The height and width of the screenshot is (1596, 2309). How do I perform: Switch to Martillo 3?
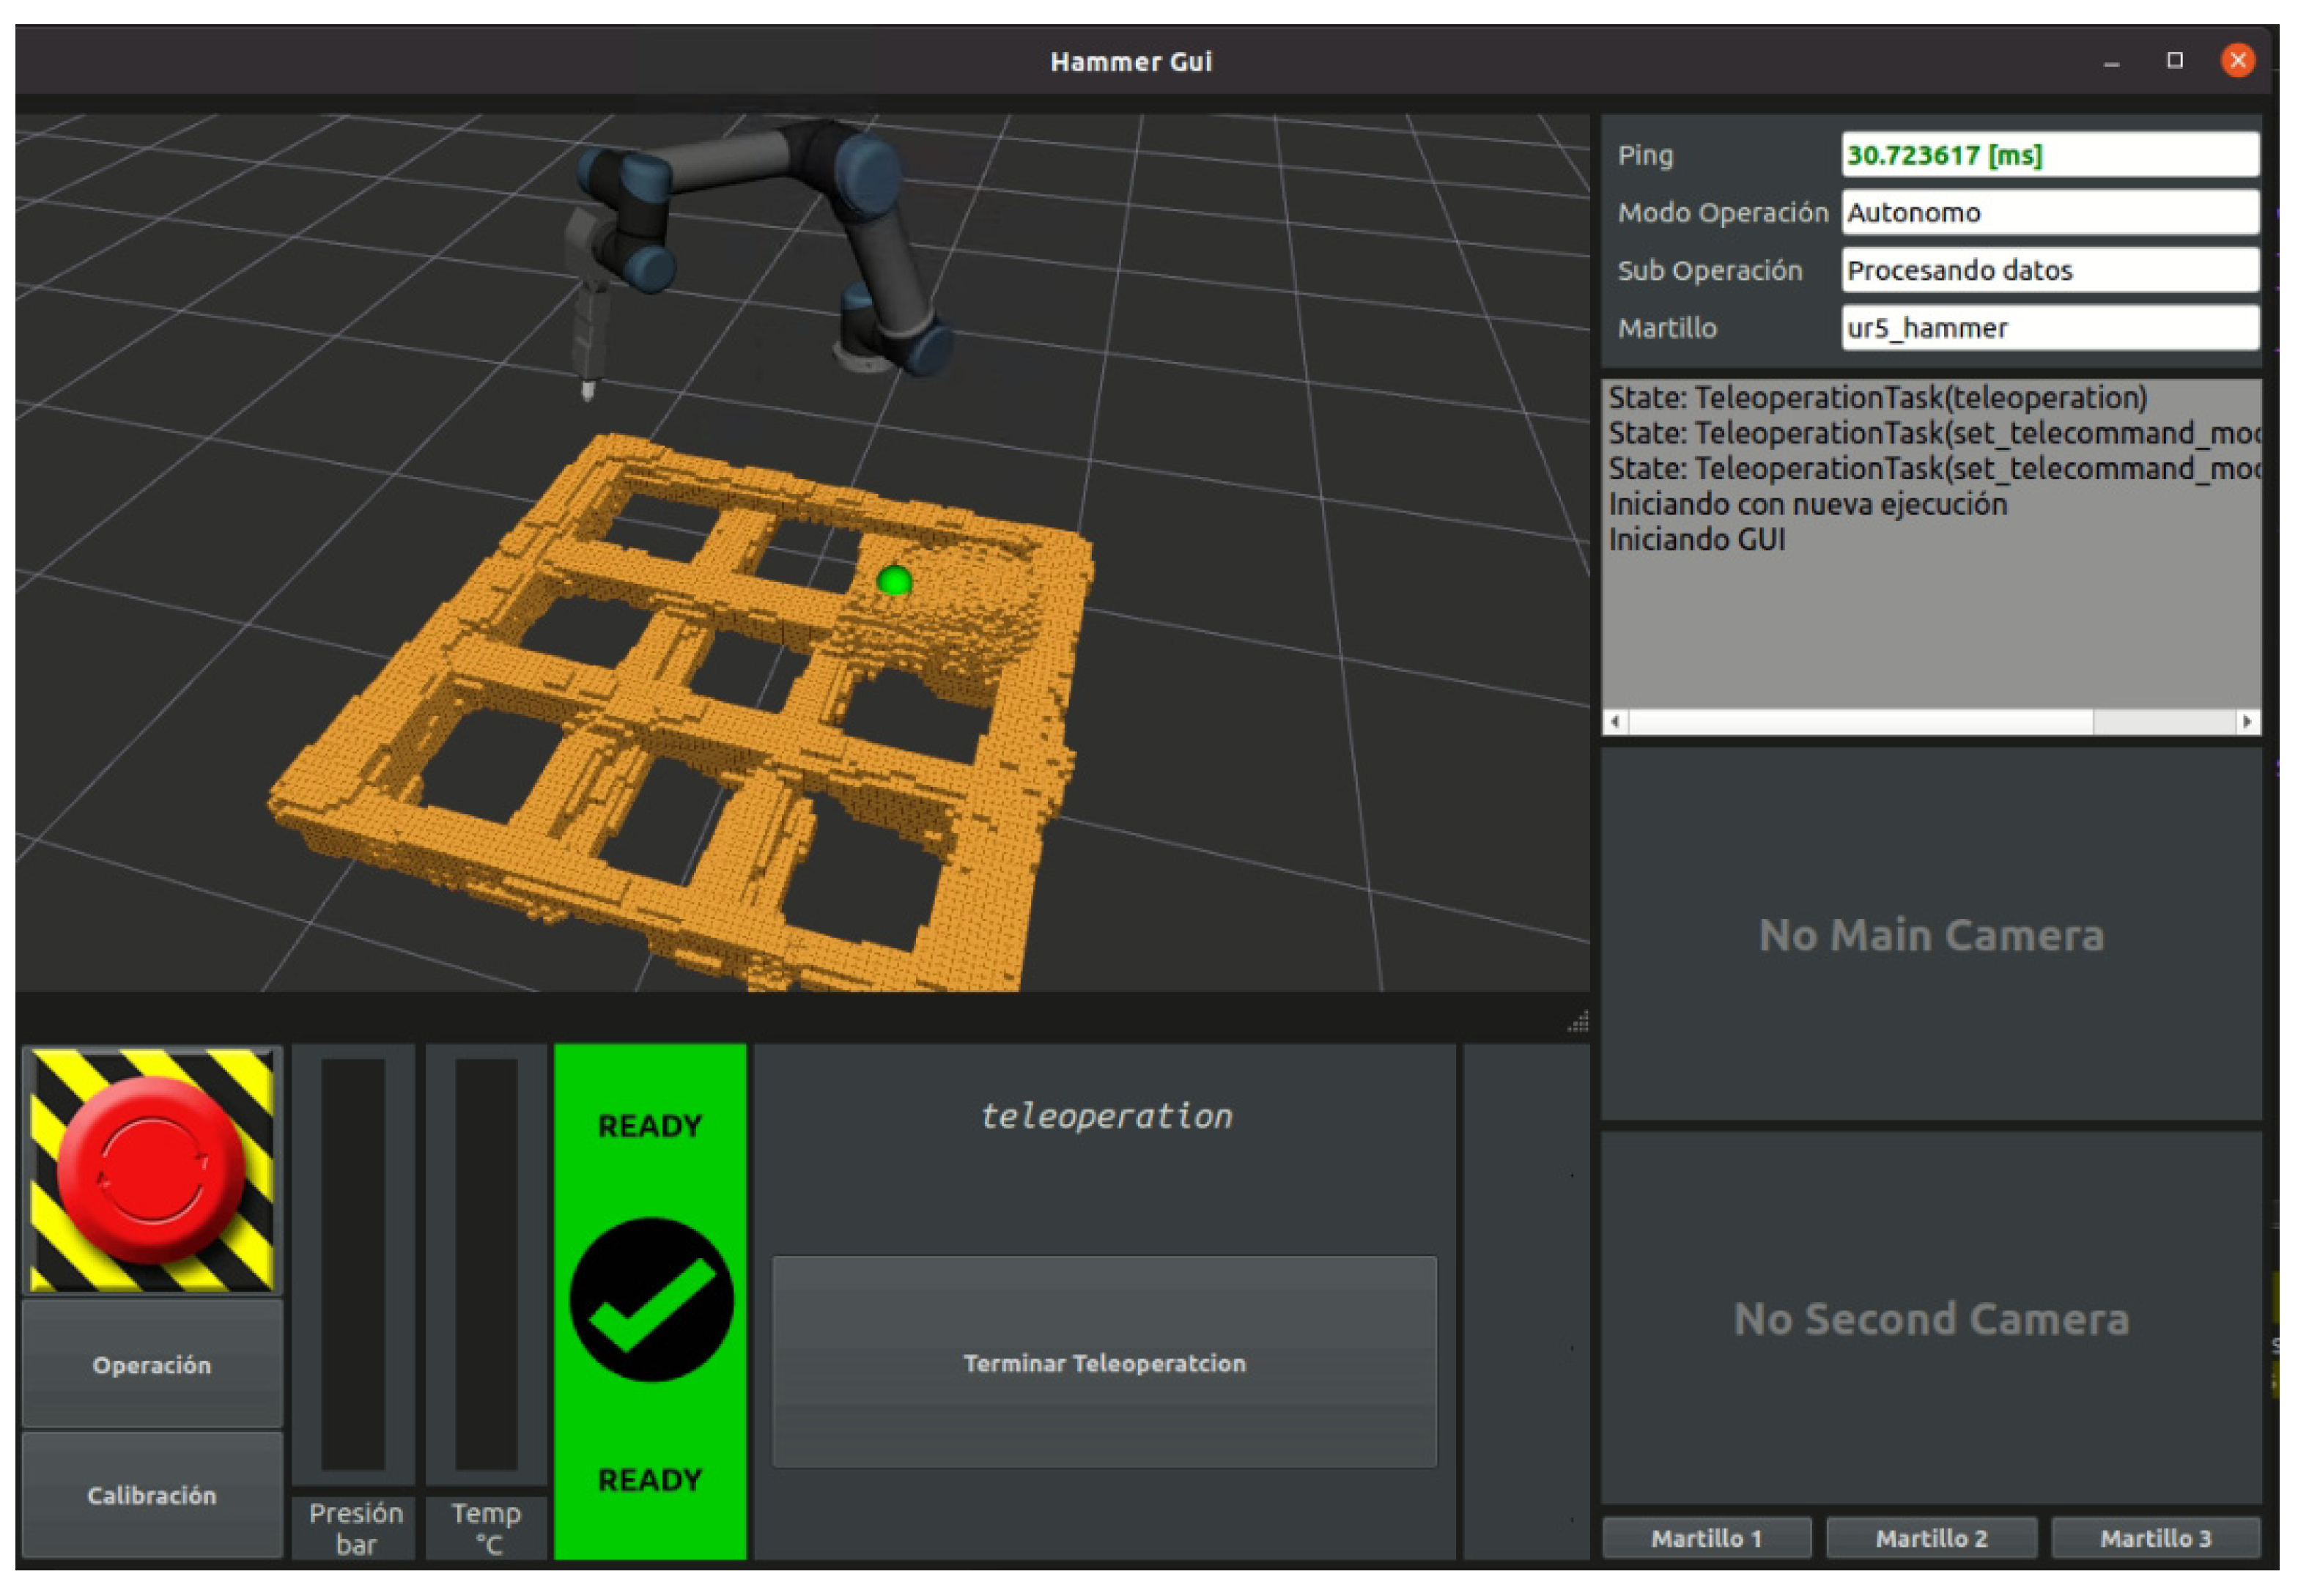[2155, 1538]
